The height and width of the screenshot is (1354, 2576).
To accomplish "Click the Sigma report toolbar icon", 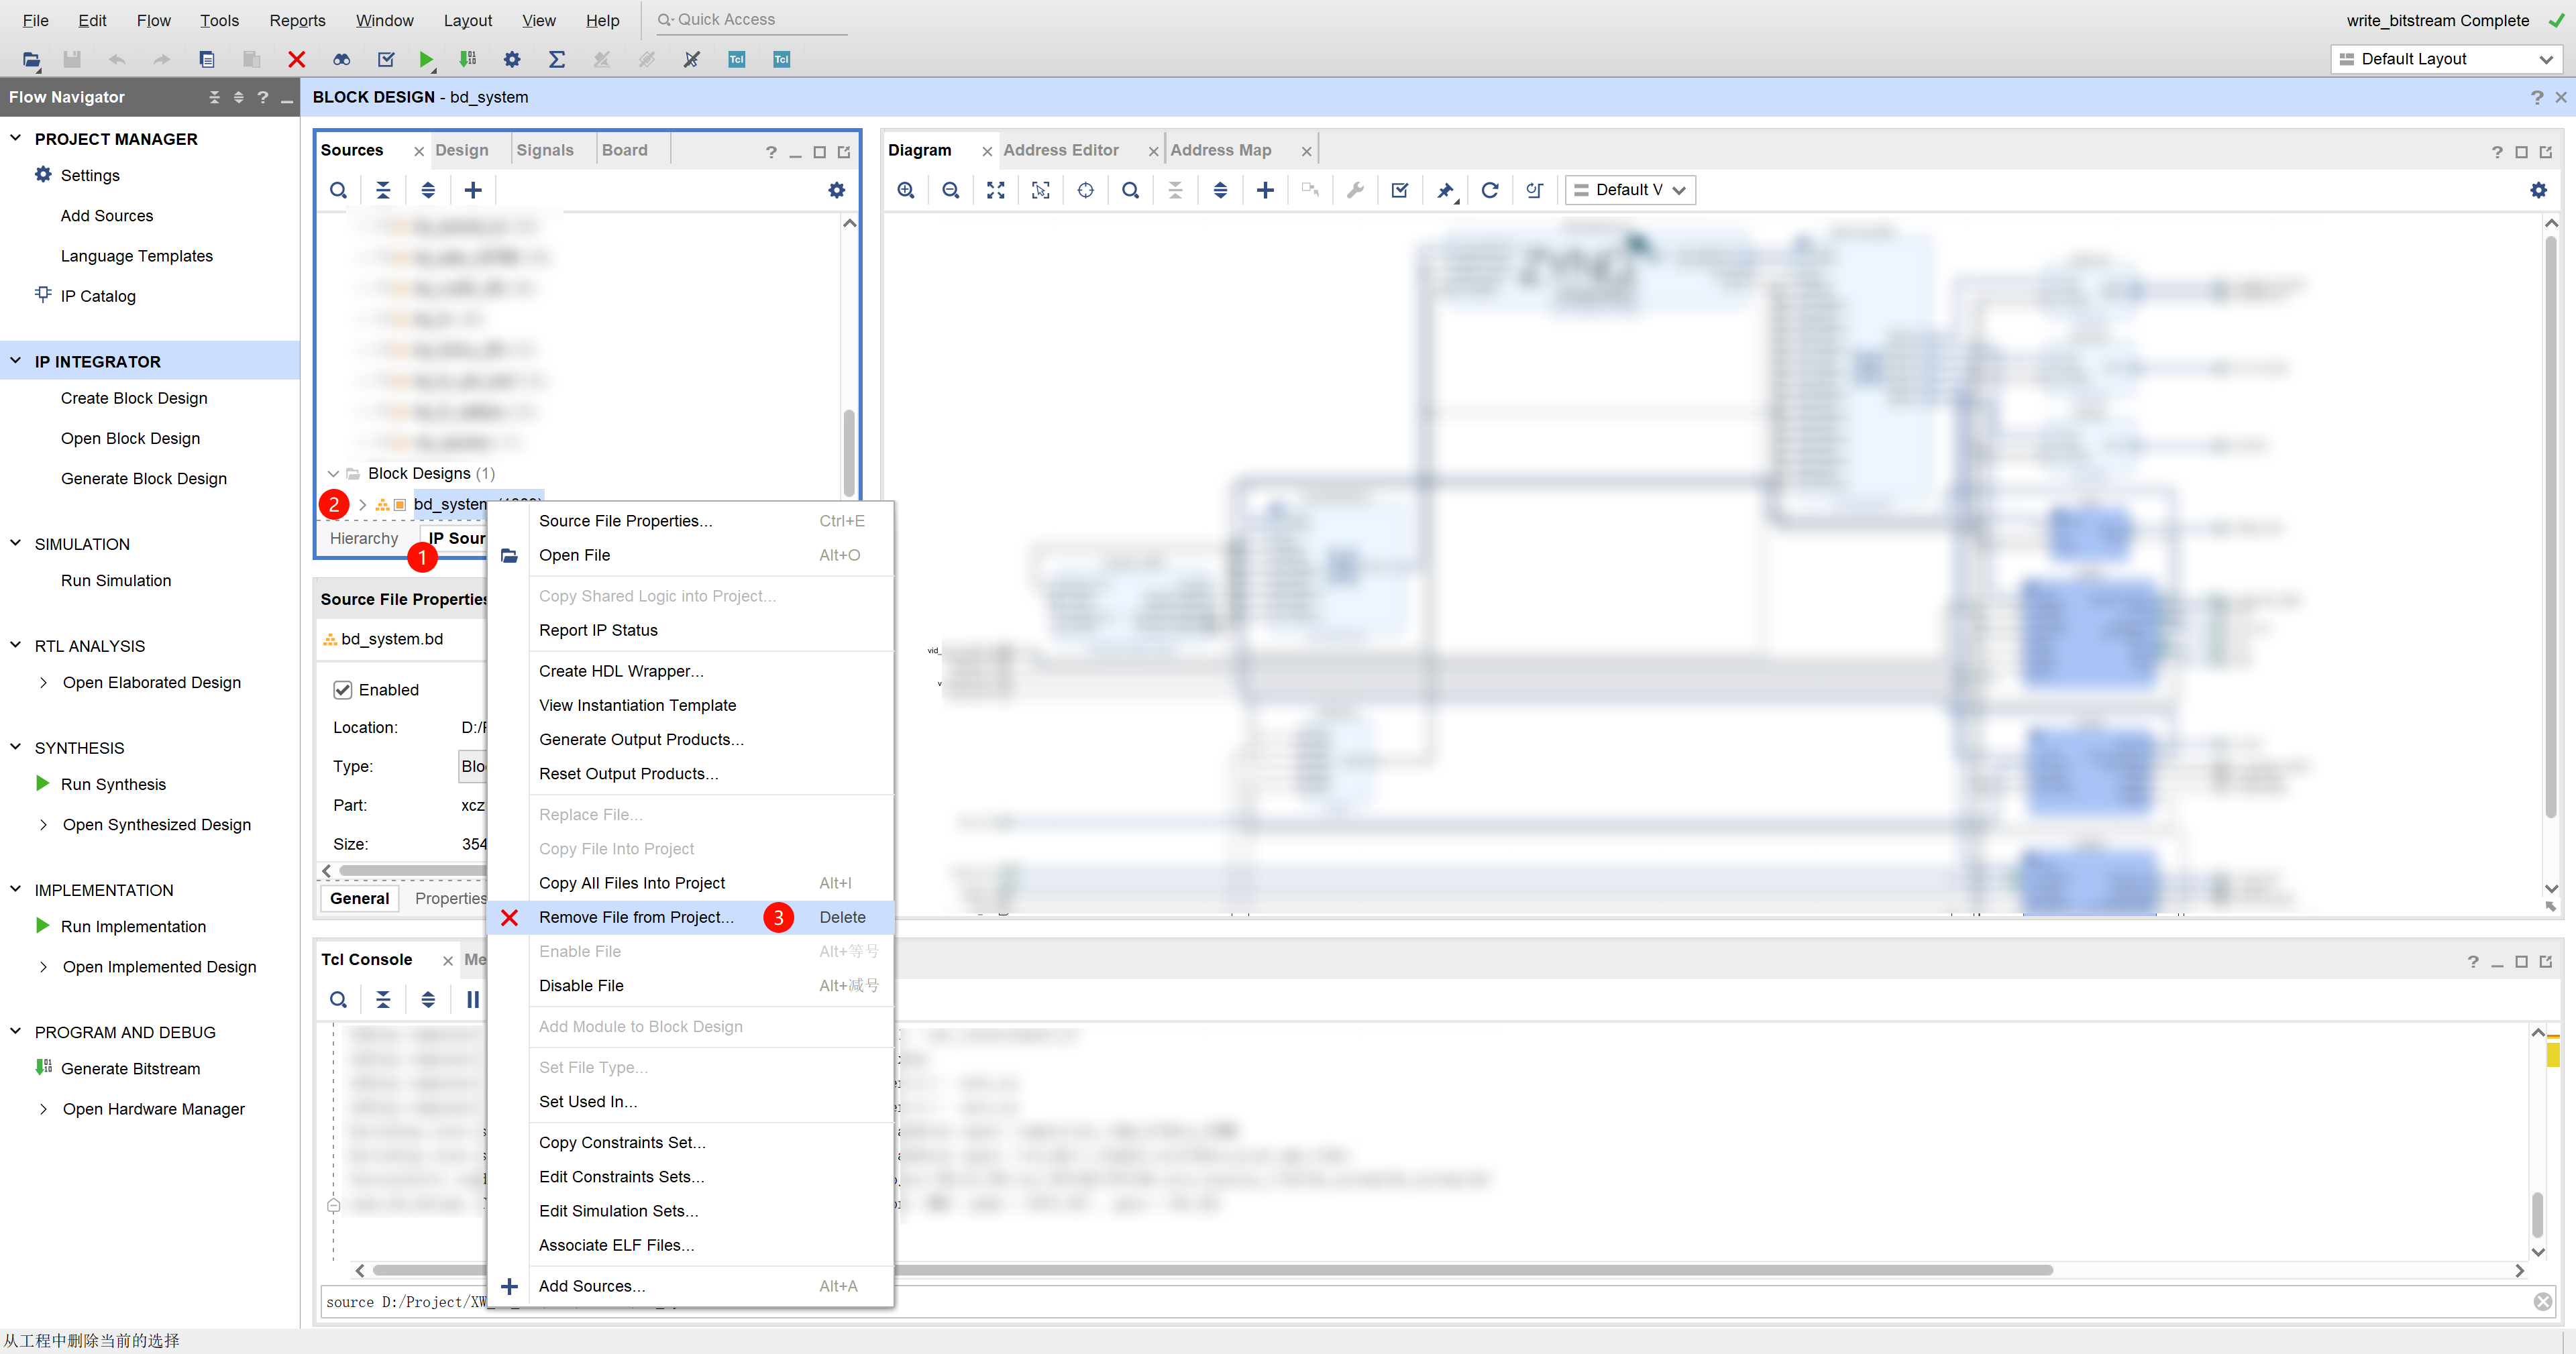I will coord(557,60).
